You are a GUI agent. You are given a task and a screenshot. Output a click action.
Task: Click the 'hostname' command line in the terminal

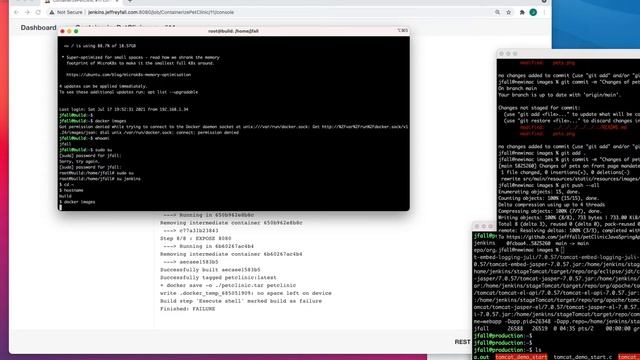coord(71,190)
